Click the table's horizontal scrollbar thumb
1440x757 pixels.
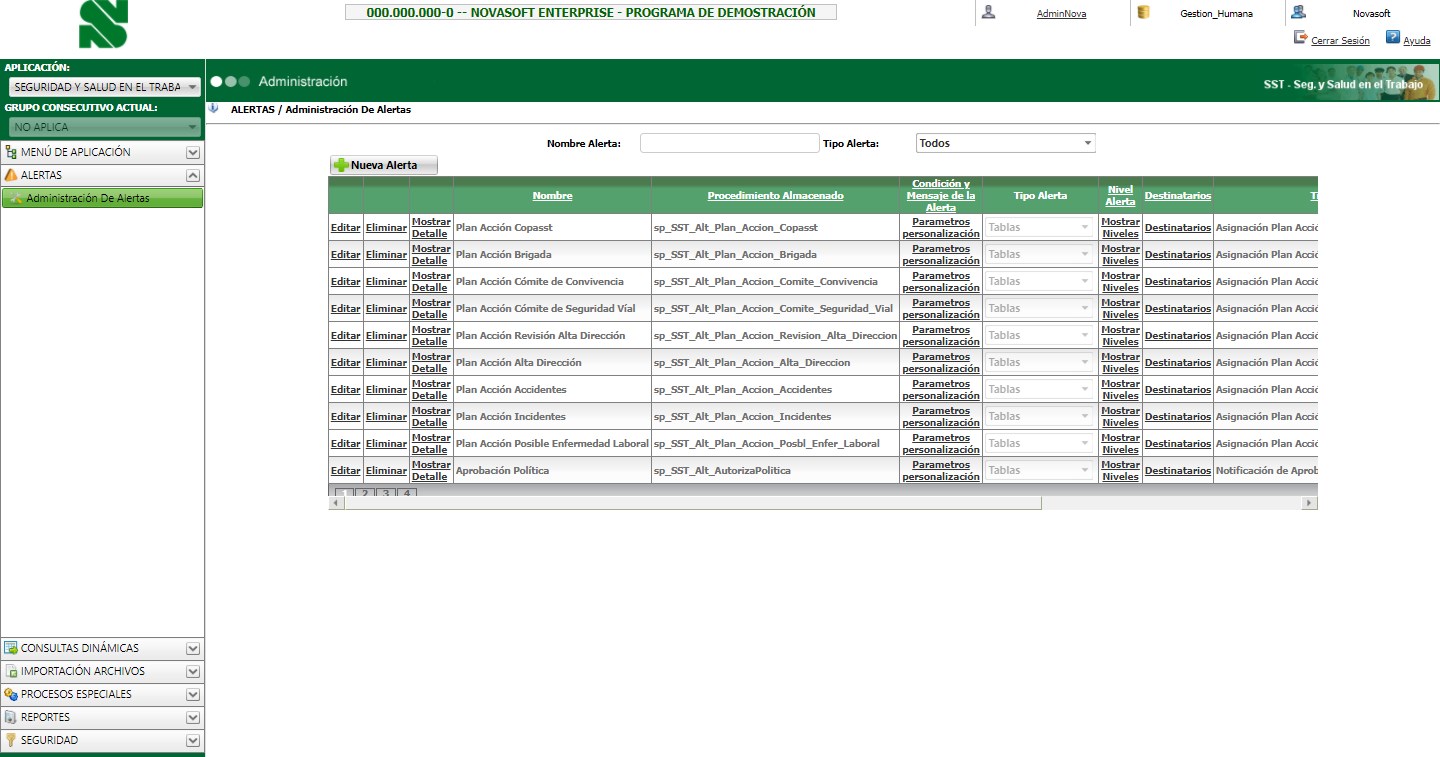[x=692, y=503]
